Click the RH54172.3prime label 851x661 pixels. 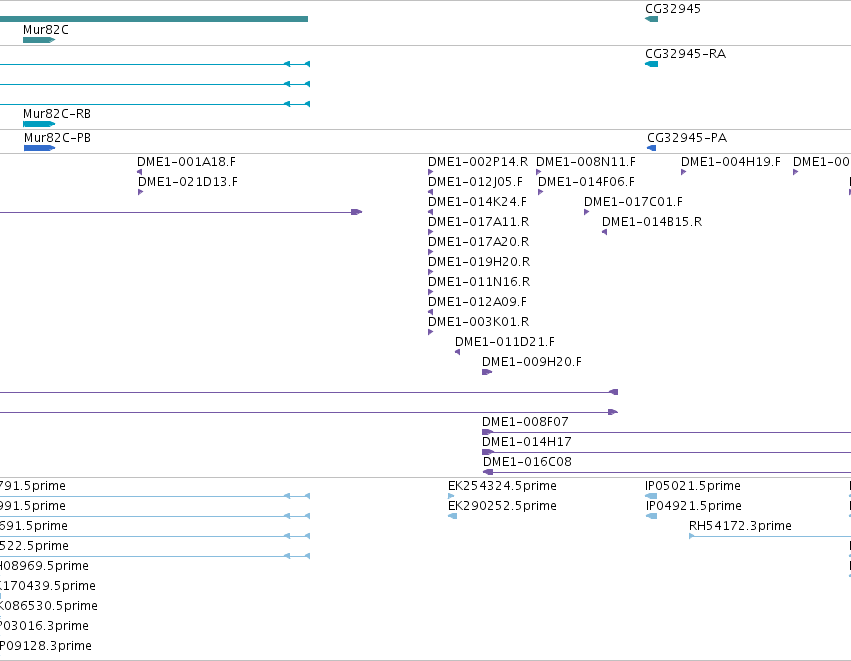(740, 525)
